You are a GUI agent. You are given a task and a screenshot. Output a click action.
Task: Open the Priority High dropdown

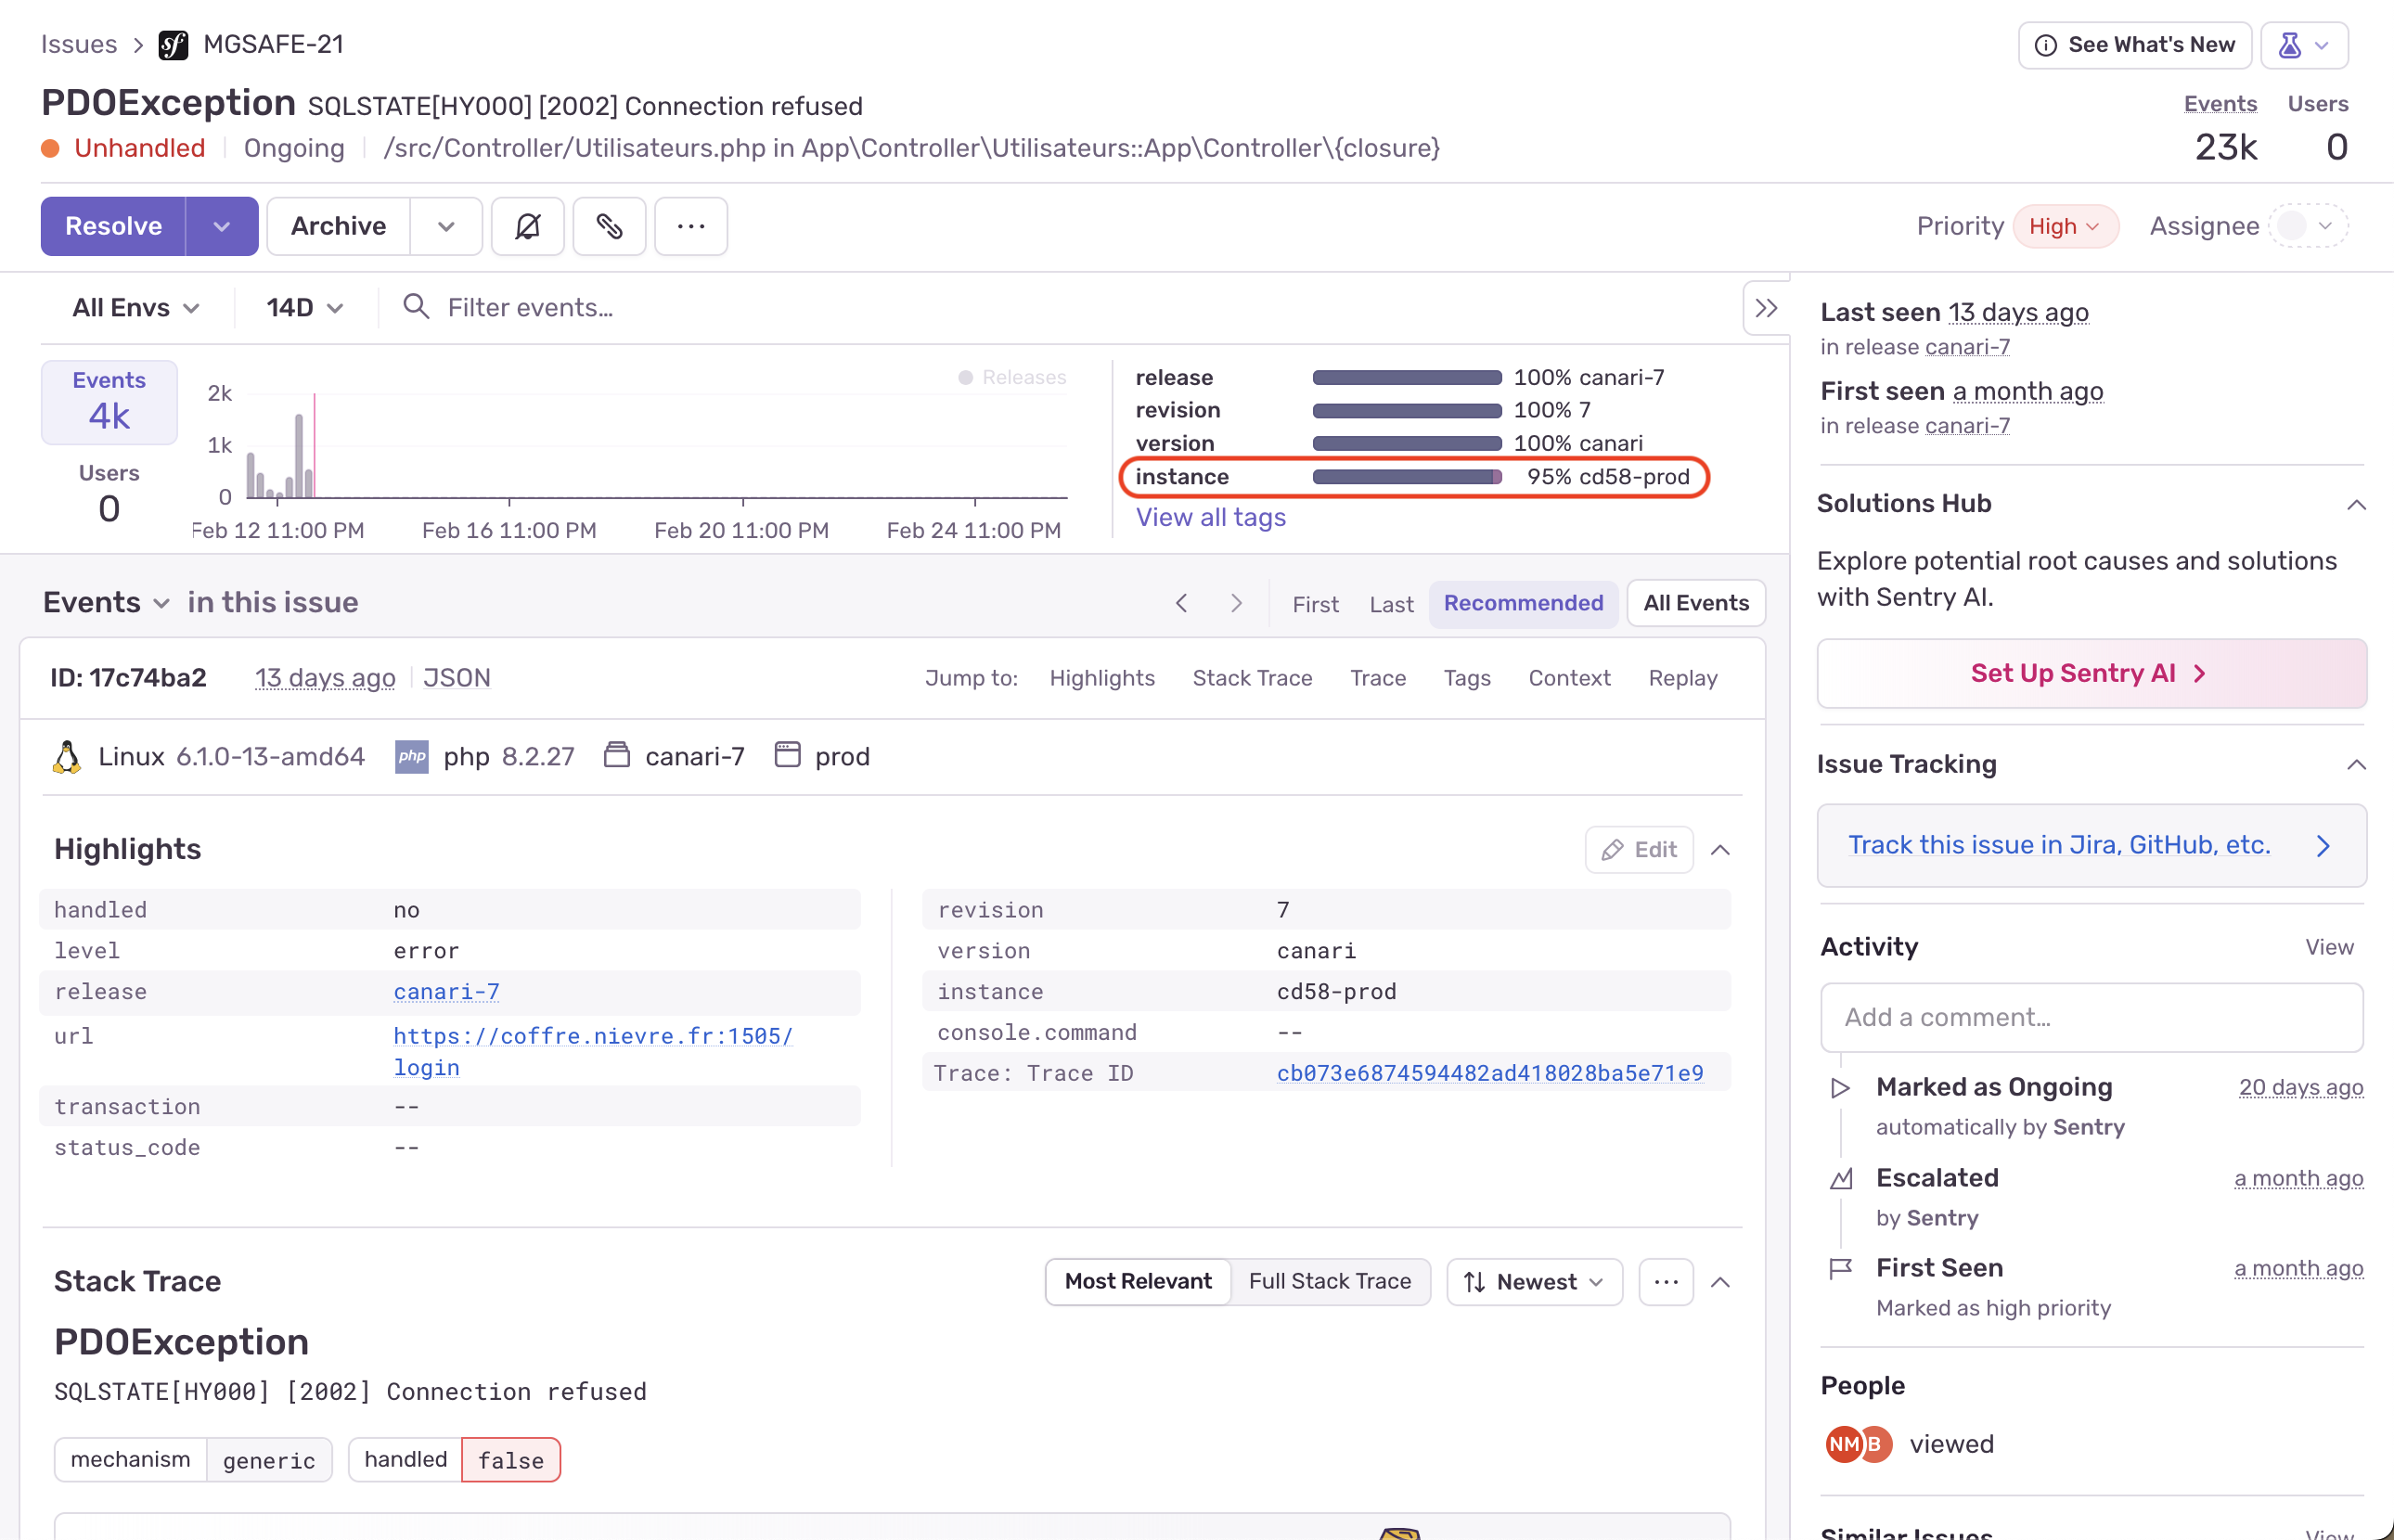coord(2065,226)
